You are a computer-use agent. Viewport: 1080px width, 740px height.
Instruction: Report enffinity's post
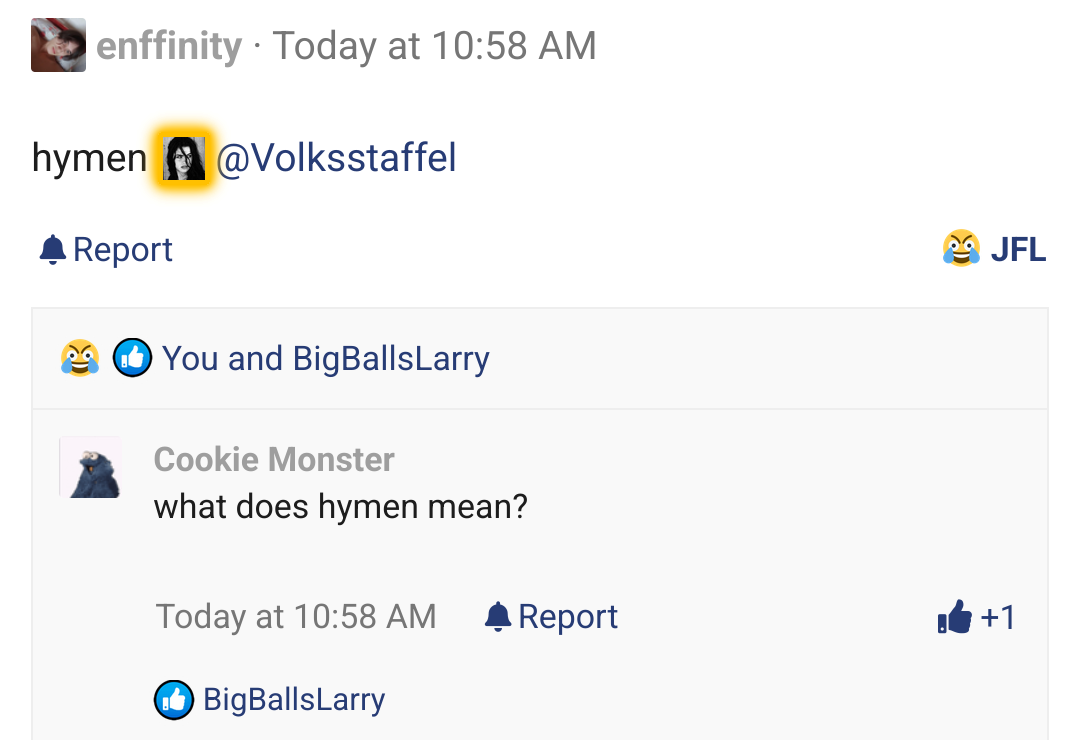coord(122,249)
